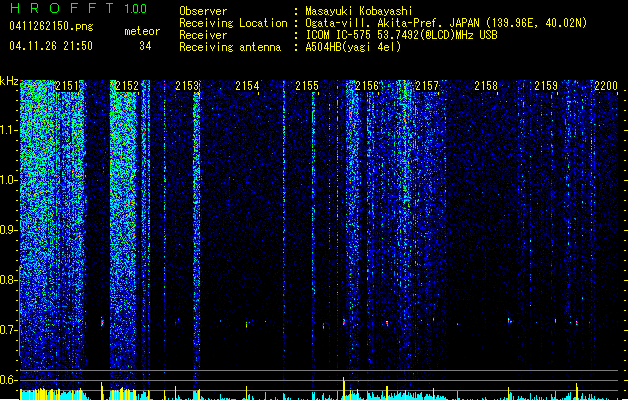
Task: Click the 2200 time marker
Action: (x=606, y=86)
